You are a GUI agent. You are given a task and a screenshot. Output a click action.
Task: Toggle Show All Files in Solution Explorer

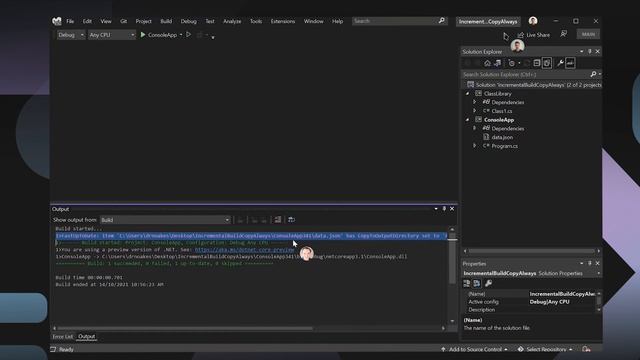click(x=547, y=63)
